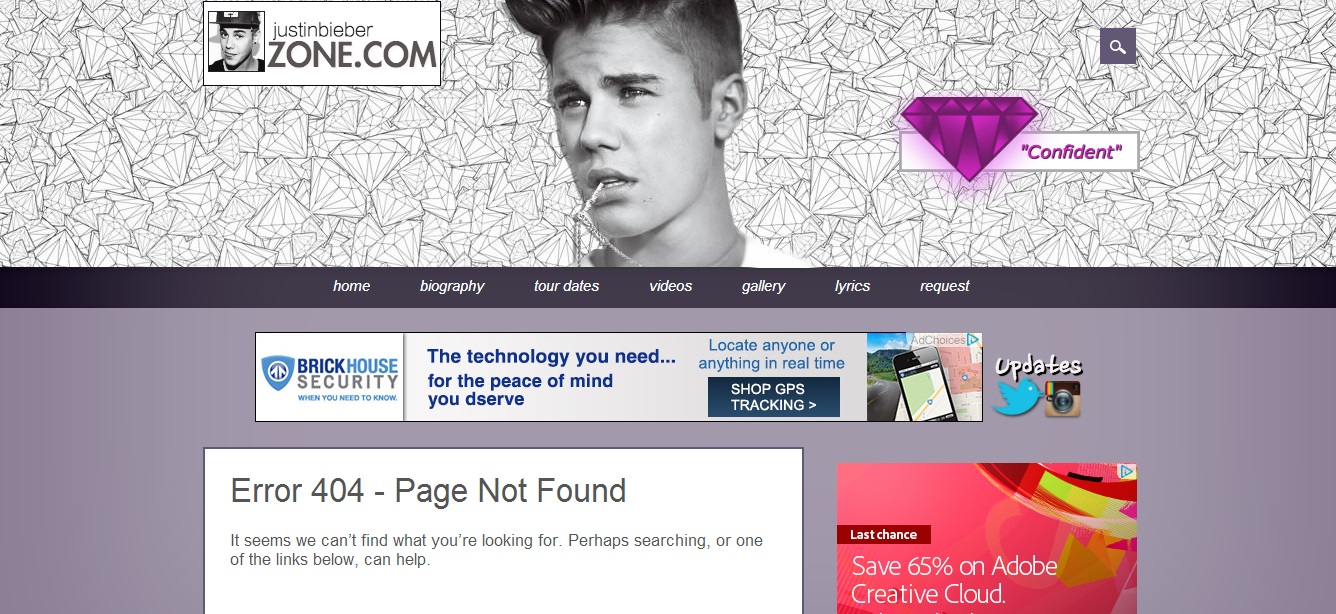
Task: Open the lyrics menu item
Action: [852, 286]
